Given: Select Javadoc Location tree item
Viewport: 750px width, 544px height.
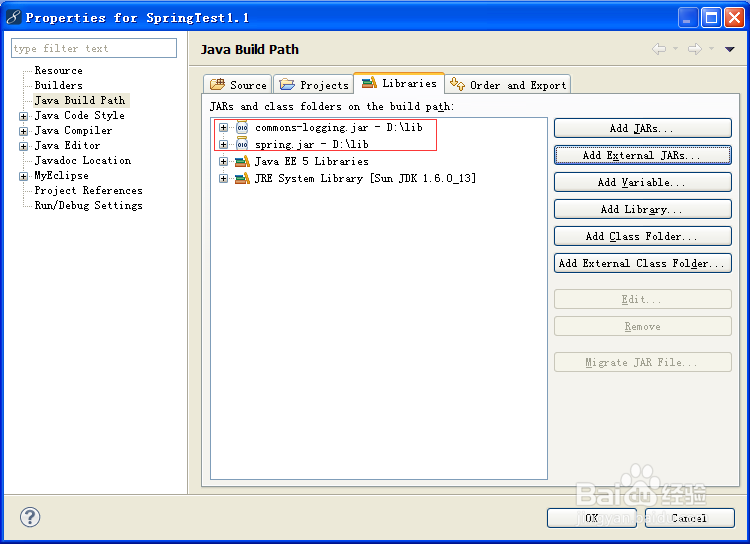Looking at the screenshot, I should tap(83, 160).
